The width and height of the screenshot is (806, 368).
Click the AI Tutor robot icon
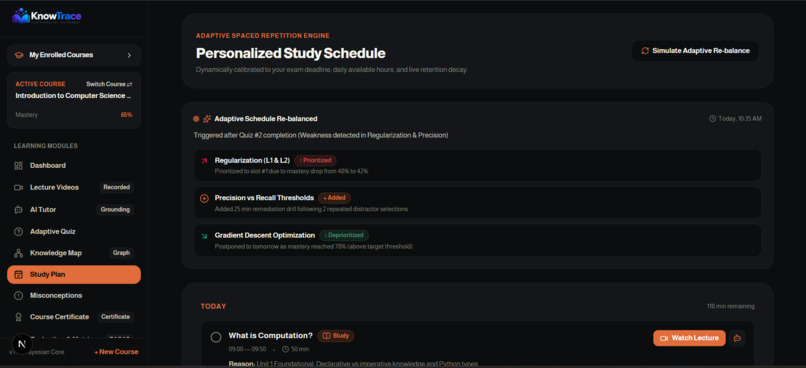tap(19, 210)
